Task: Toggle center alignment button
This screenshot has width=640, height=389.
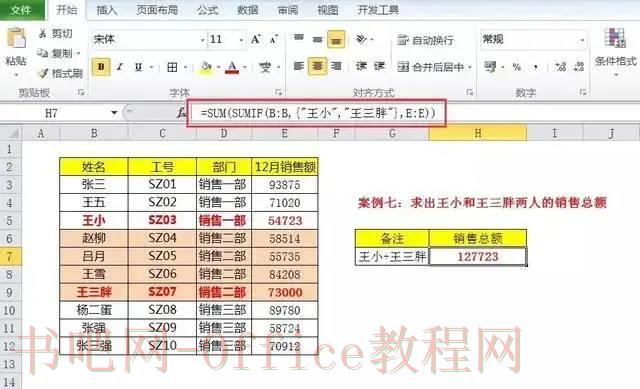Action: pyautogui.click(x=317, y=66)
